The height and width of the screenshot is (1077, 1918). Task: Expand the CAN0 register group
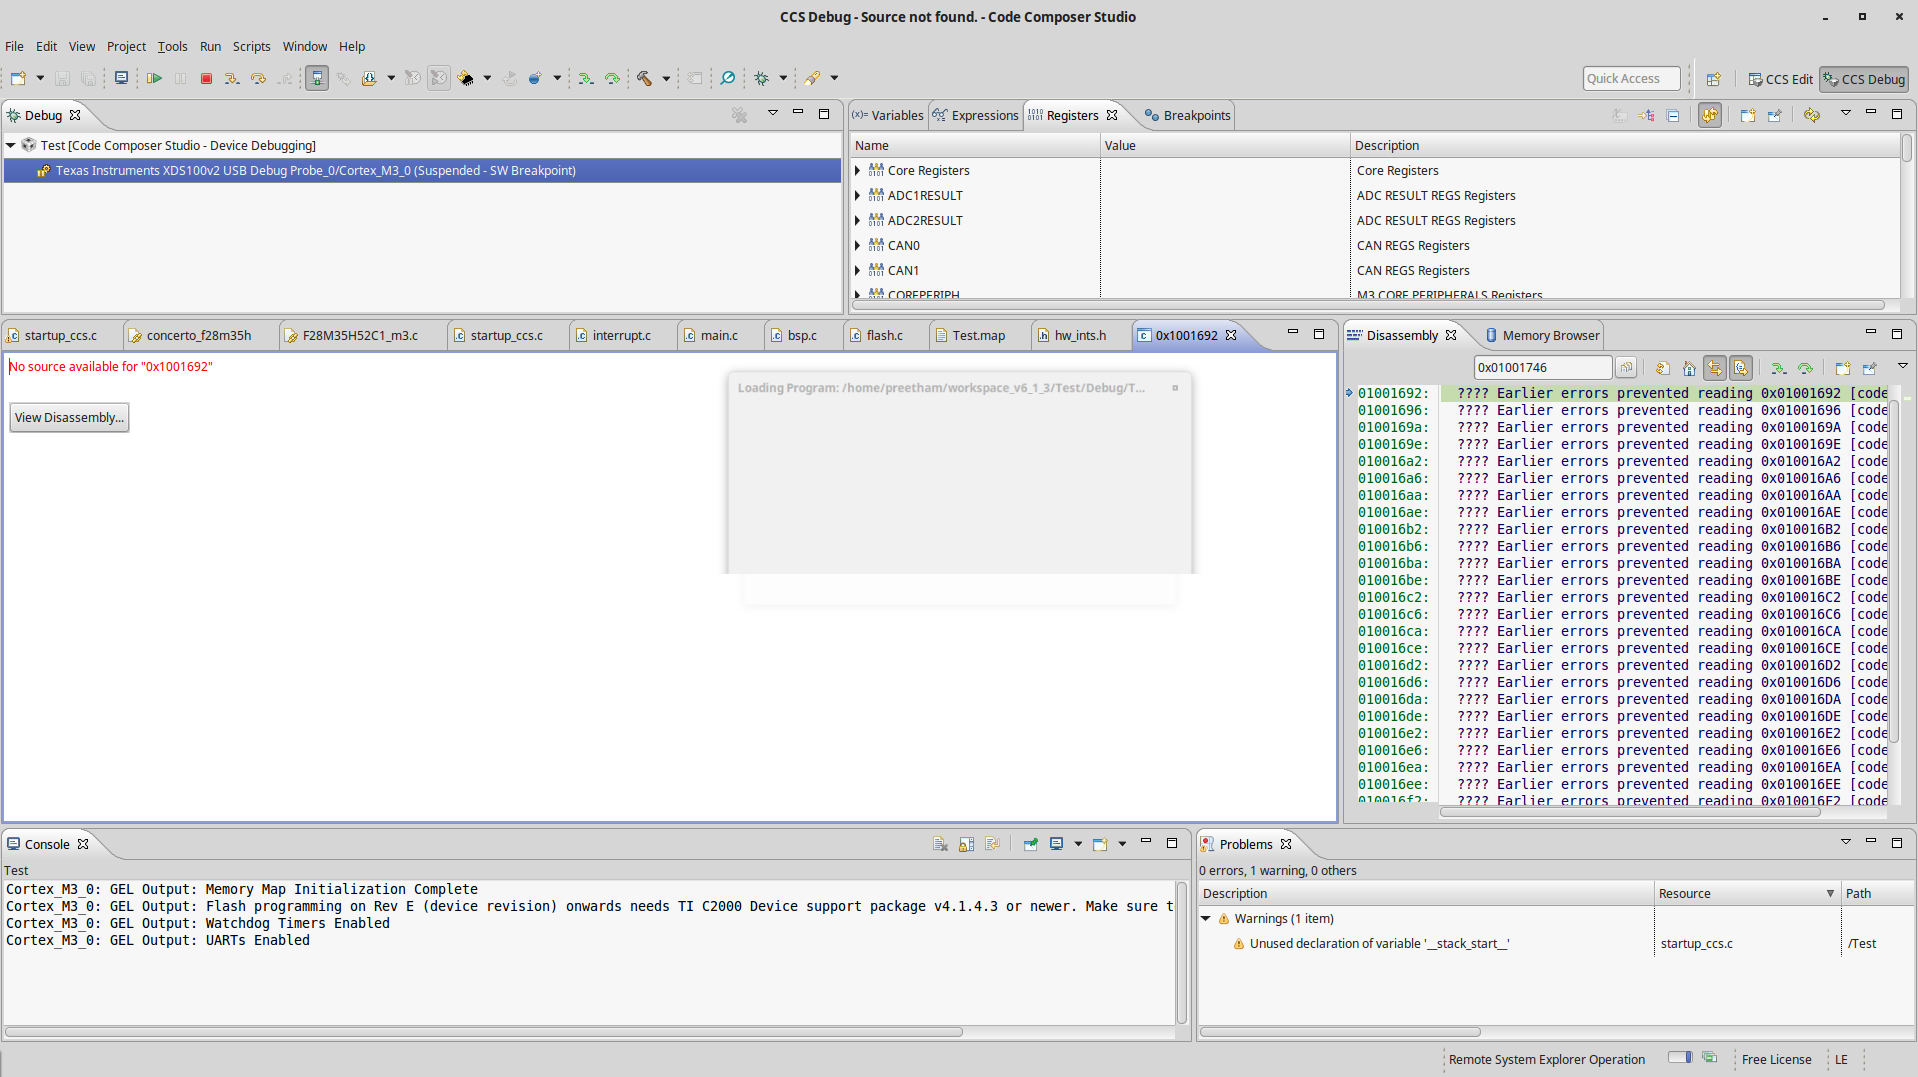click(858, 246)
